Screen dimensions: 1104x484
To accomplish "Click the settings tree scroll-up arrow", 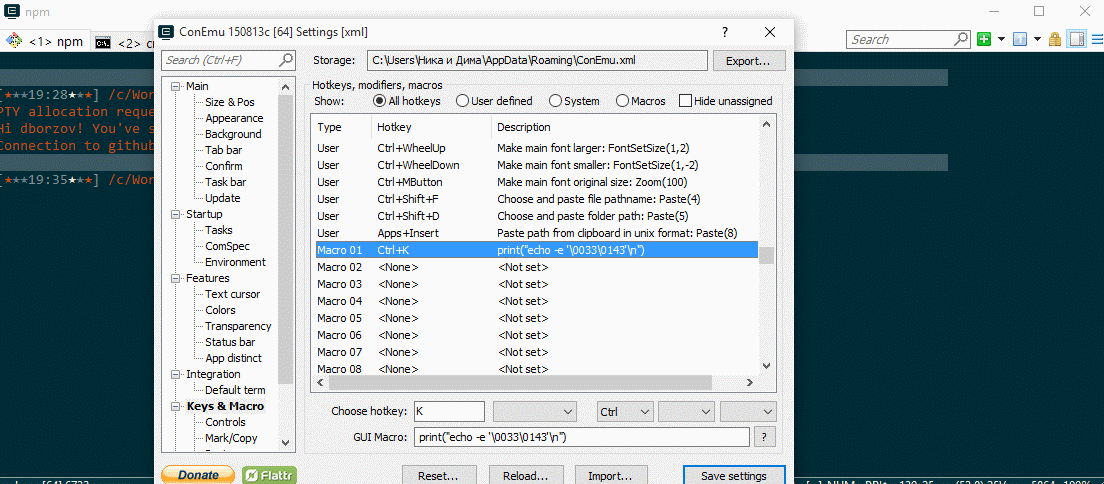I will click(x=285, y=87).
